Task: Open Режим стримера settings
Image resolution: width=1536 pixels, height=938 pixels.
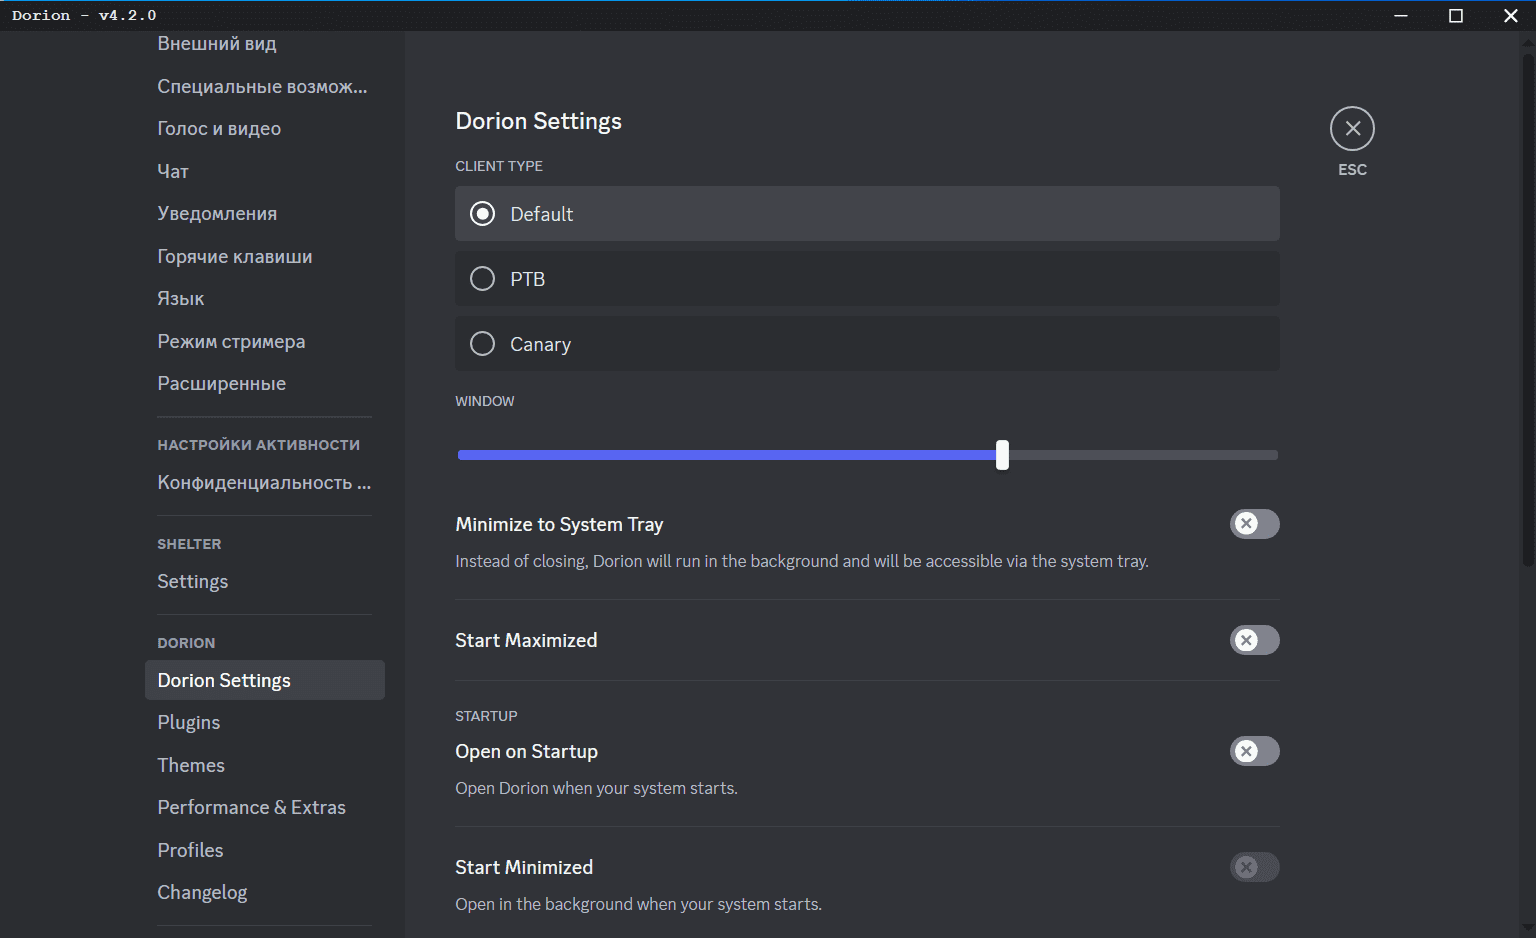Action: (231, 342)
